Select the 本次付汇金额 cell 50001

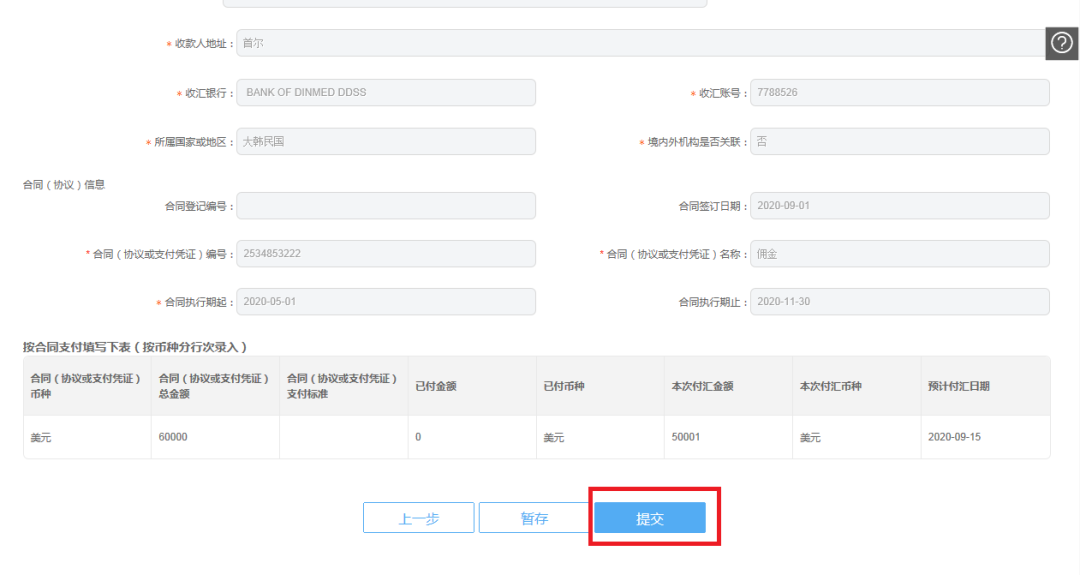pyautogui.click(x=728, y=437)
